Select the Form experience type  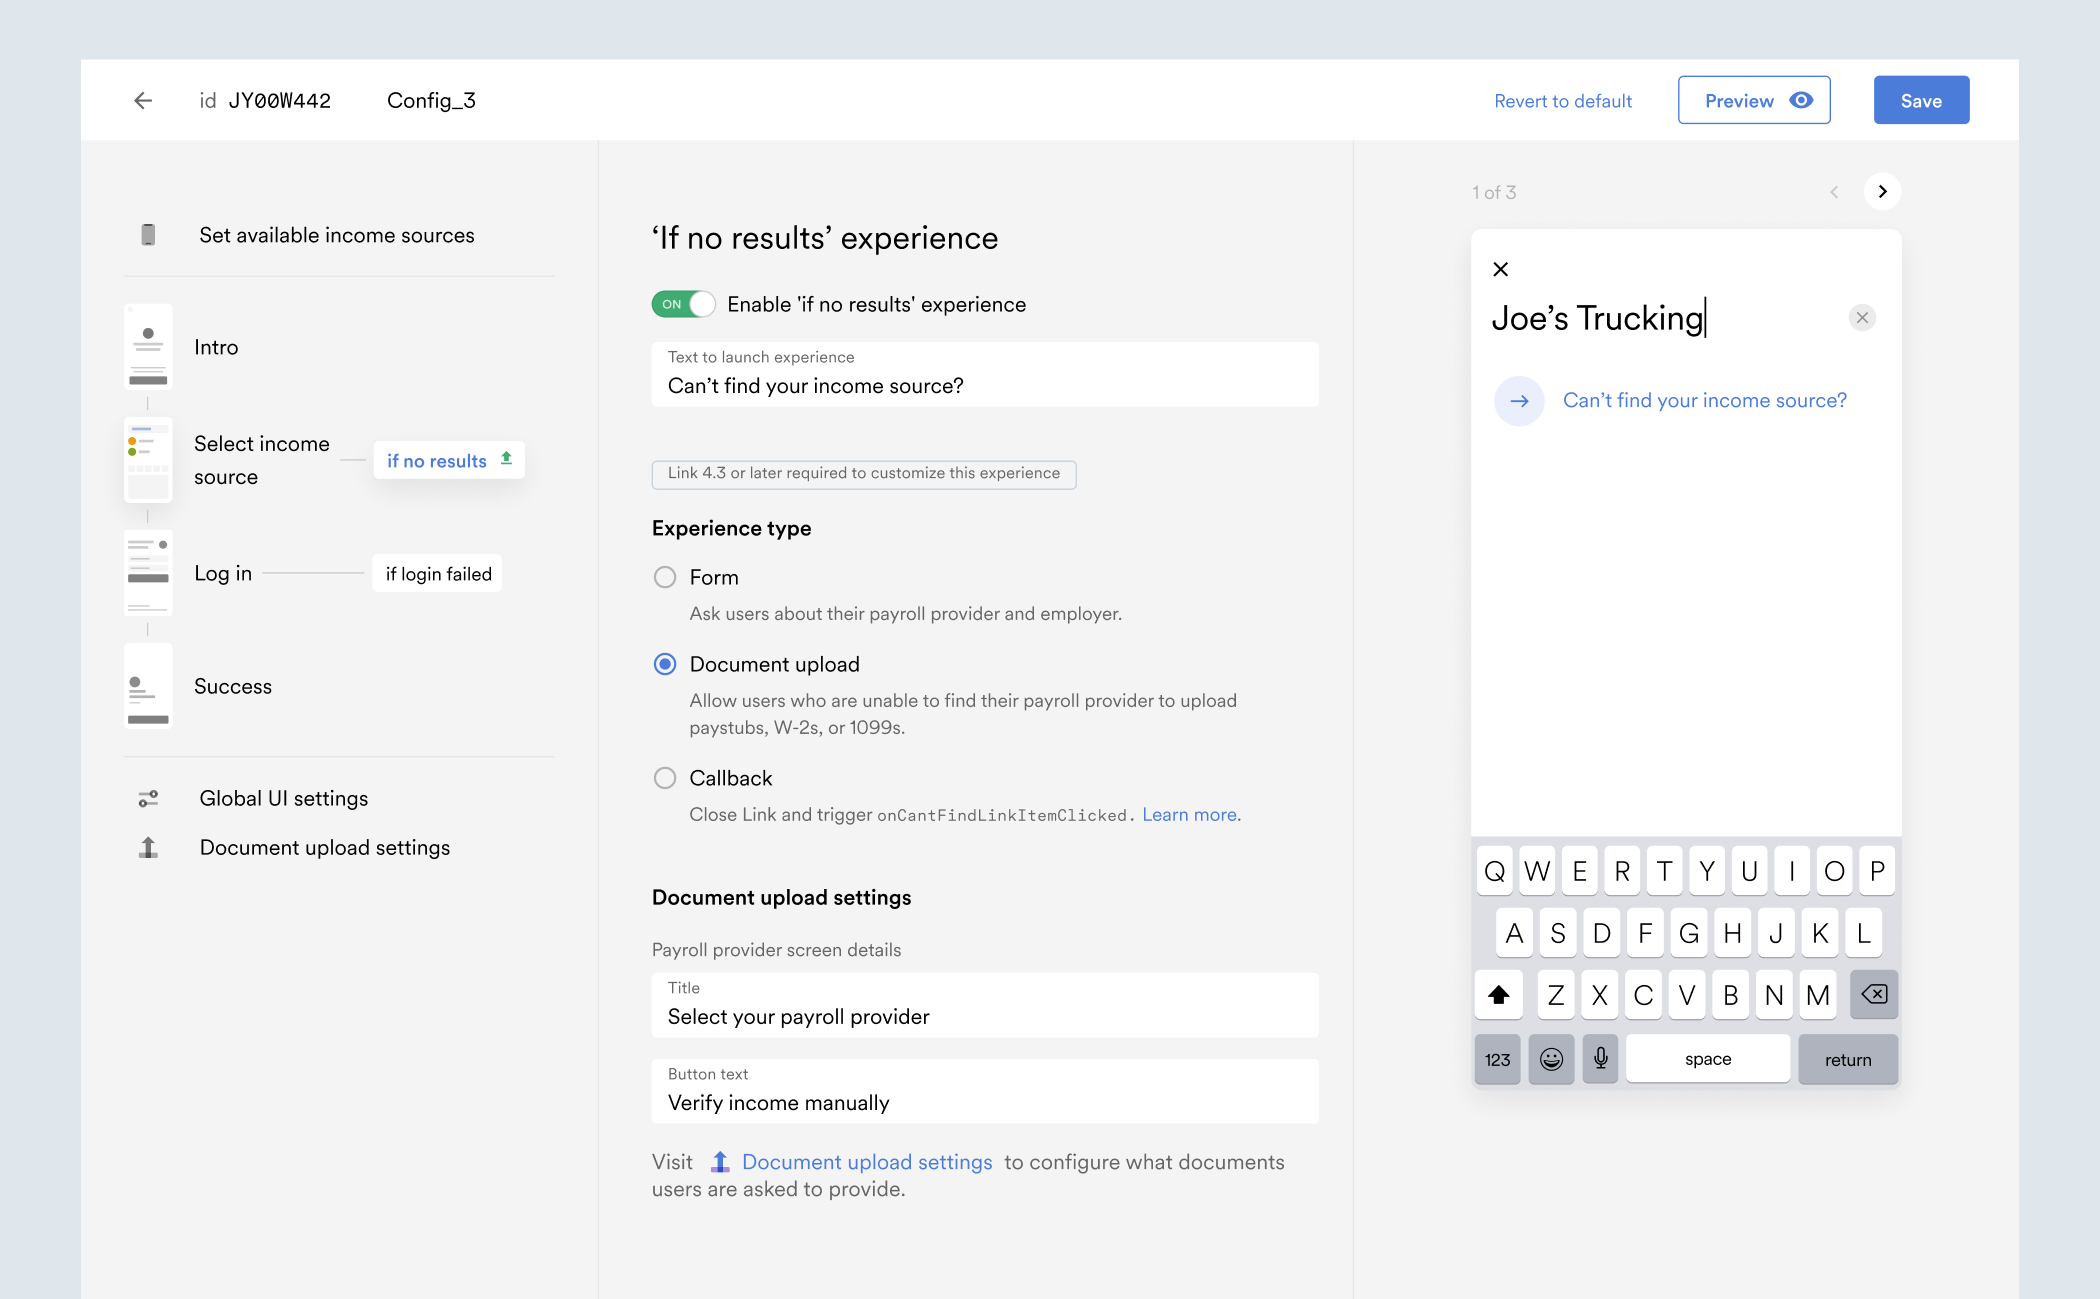665,577
